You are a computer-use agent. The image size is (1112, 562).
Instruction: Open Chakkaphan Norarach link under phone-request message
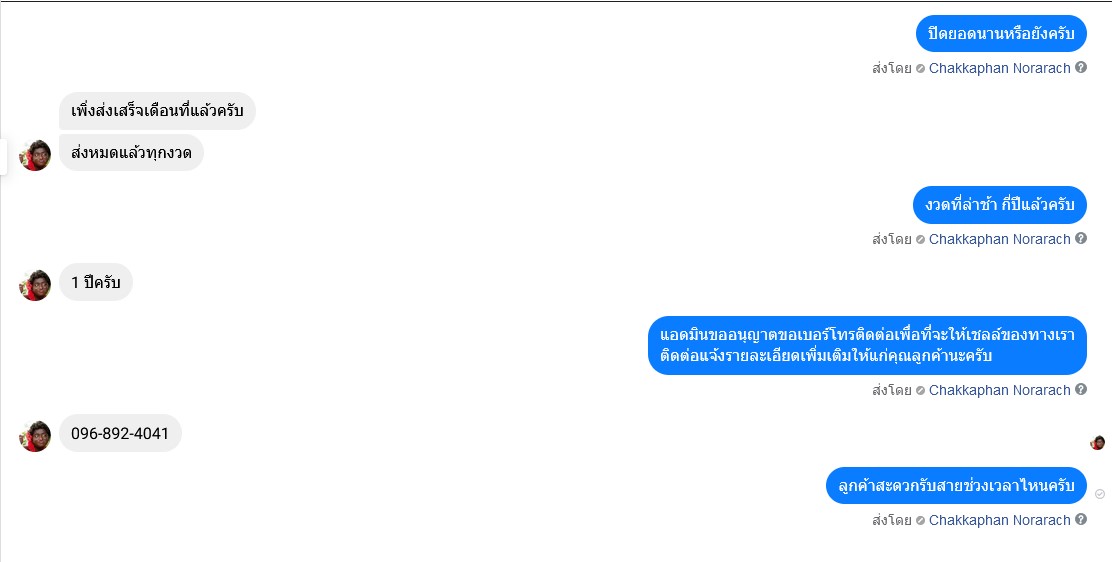[x=999, y=390]
